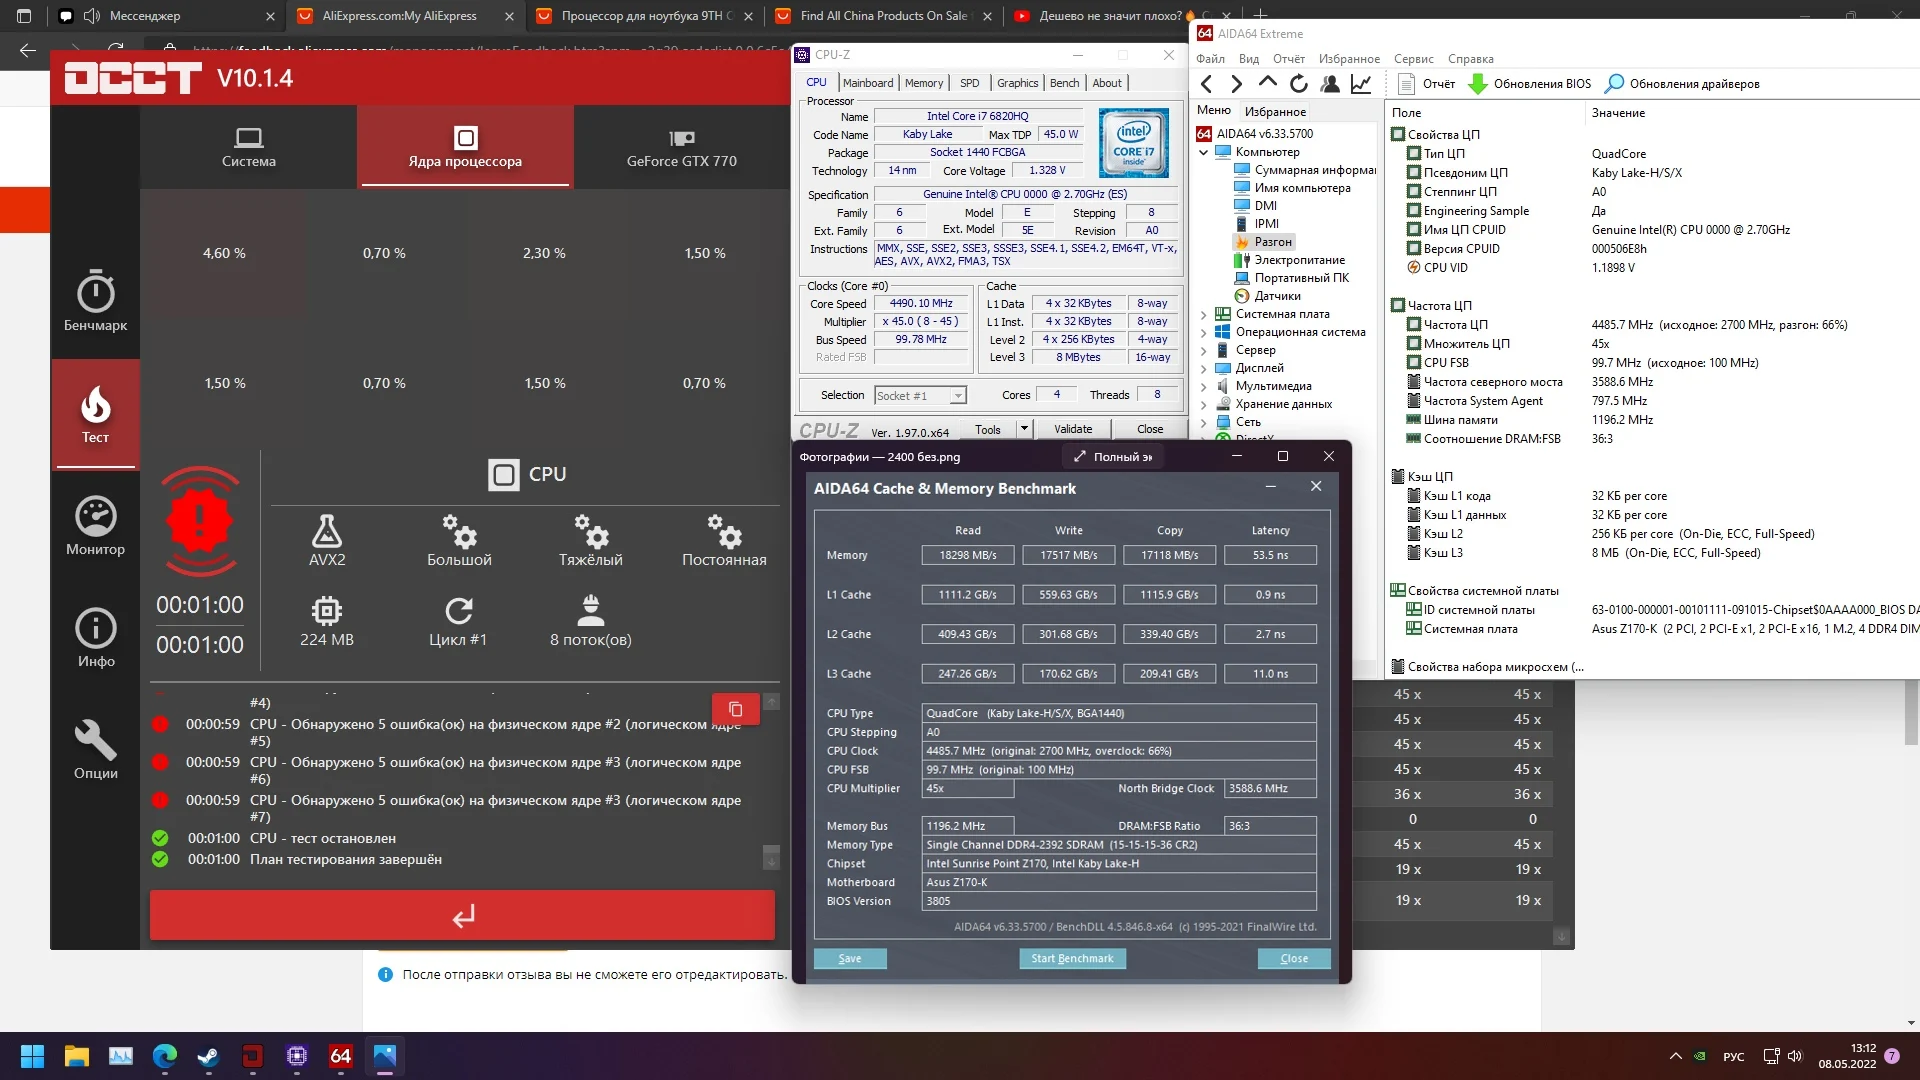The width and height of the screenshot is (1920, 1080).
Task: Click AIDA64 back navigation arrow
Action: click(x=1207, y=84)
